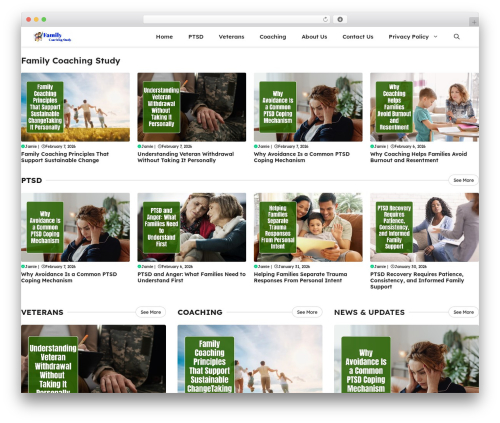Open the Home menu item
Screen dimensions: 500x423
coord(164,37)
